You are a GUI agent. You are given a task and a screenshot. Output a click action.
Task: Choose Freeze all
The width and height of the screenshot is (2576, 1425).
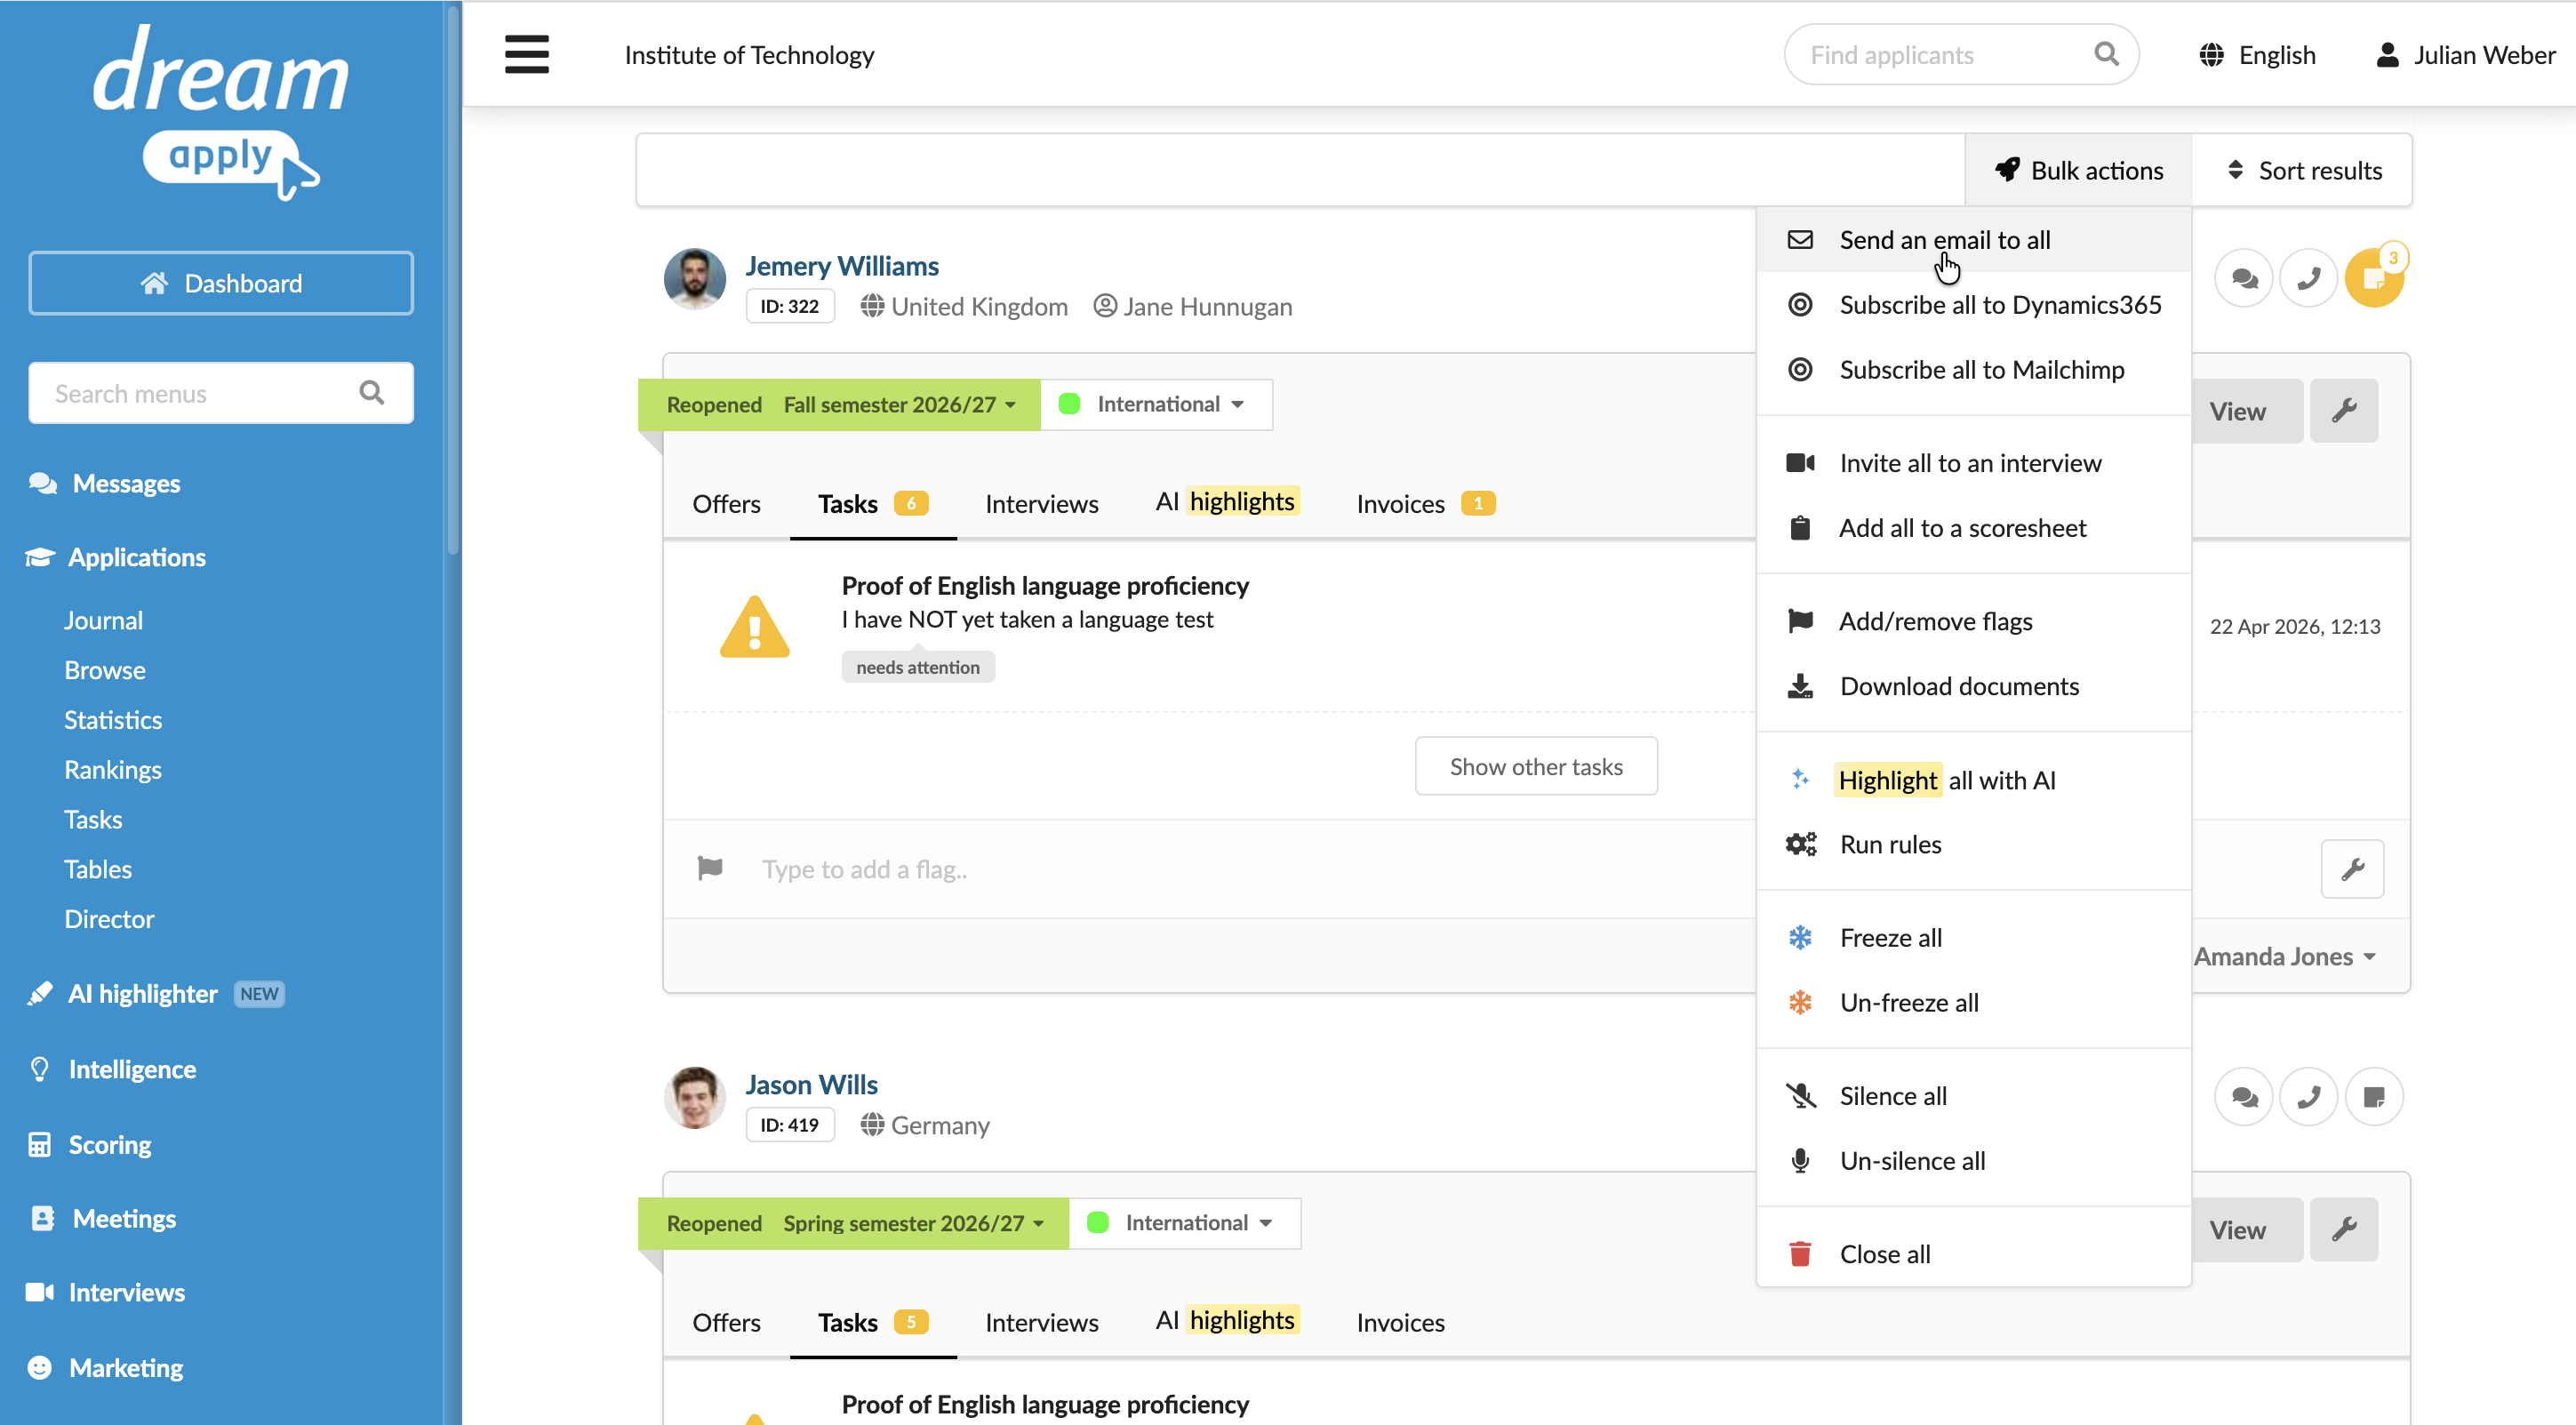(1973, 938)
